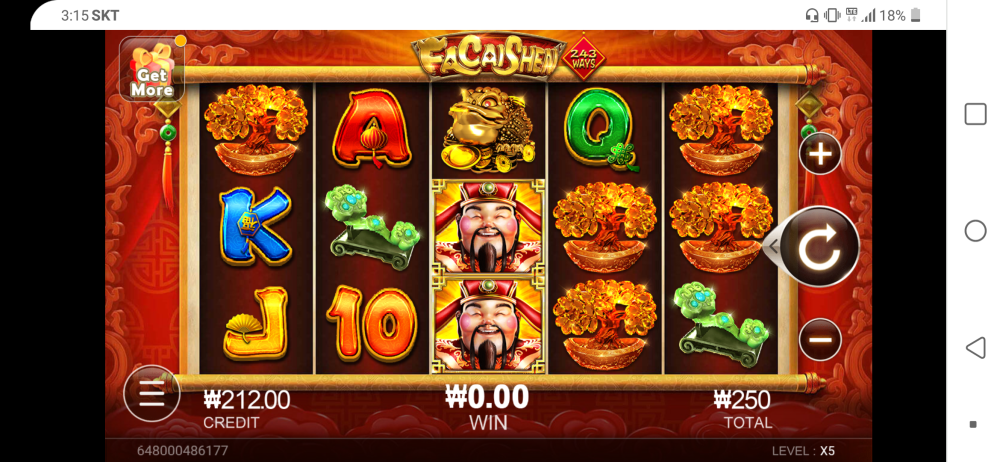This screenshot has width=1000, height=462.
Task: Tap the ₩250 total bet display
Action: tap(742, 400)
